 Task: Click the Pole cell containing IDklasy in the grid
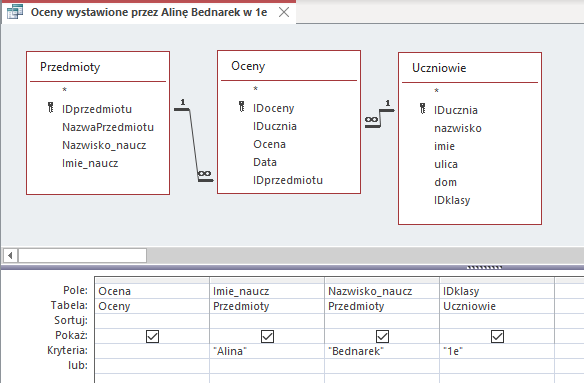[x=497, y=291]
